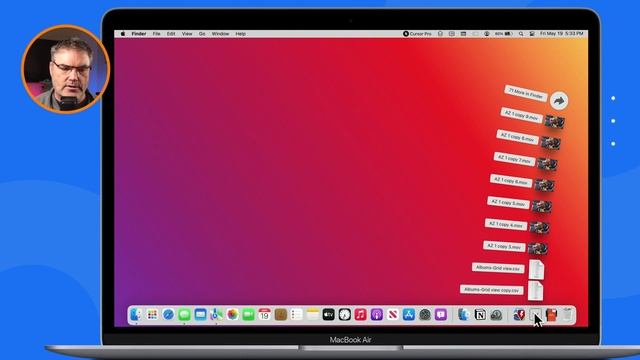Click the Downloads stack under the cursor
The image size is (640, 360).
point(535,315)
